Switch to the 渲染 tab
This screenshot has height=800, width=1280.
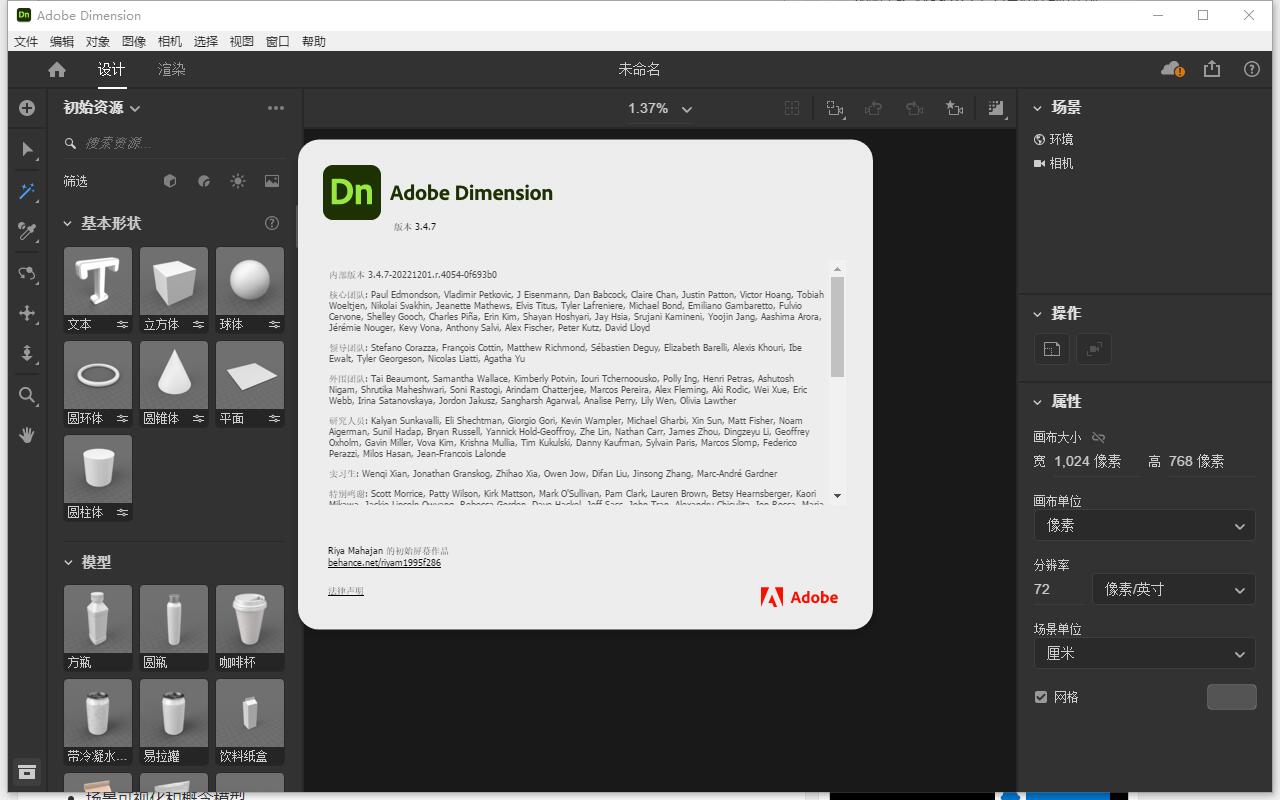[x=172, y=69]
